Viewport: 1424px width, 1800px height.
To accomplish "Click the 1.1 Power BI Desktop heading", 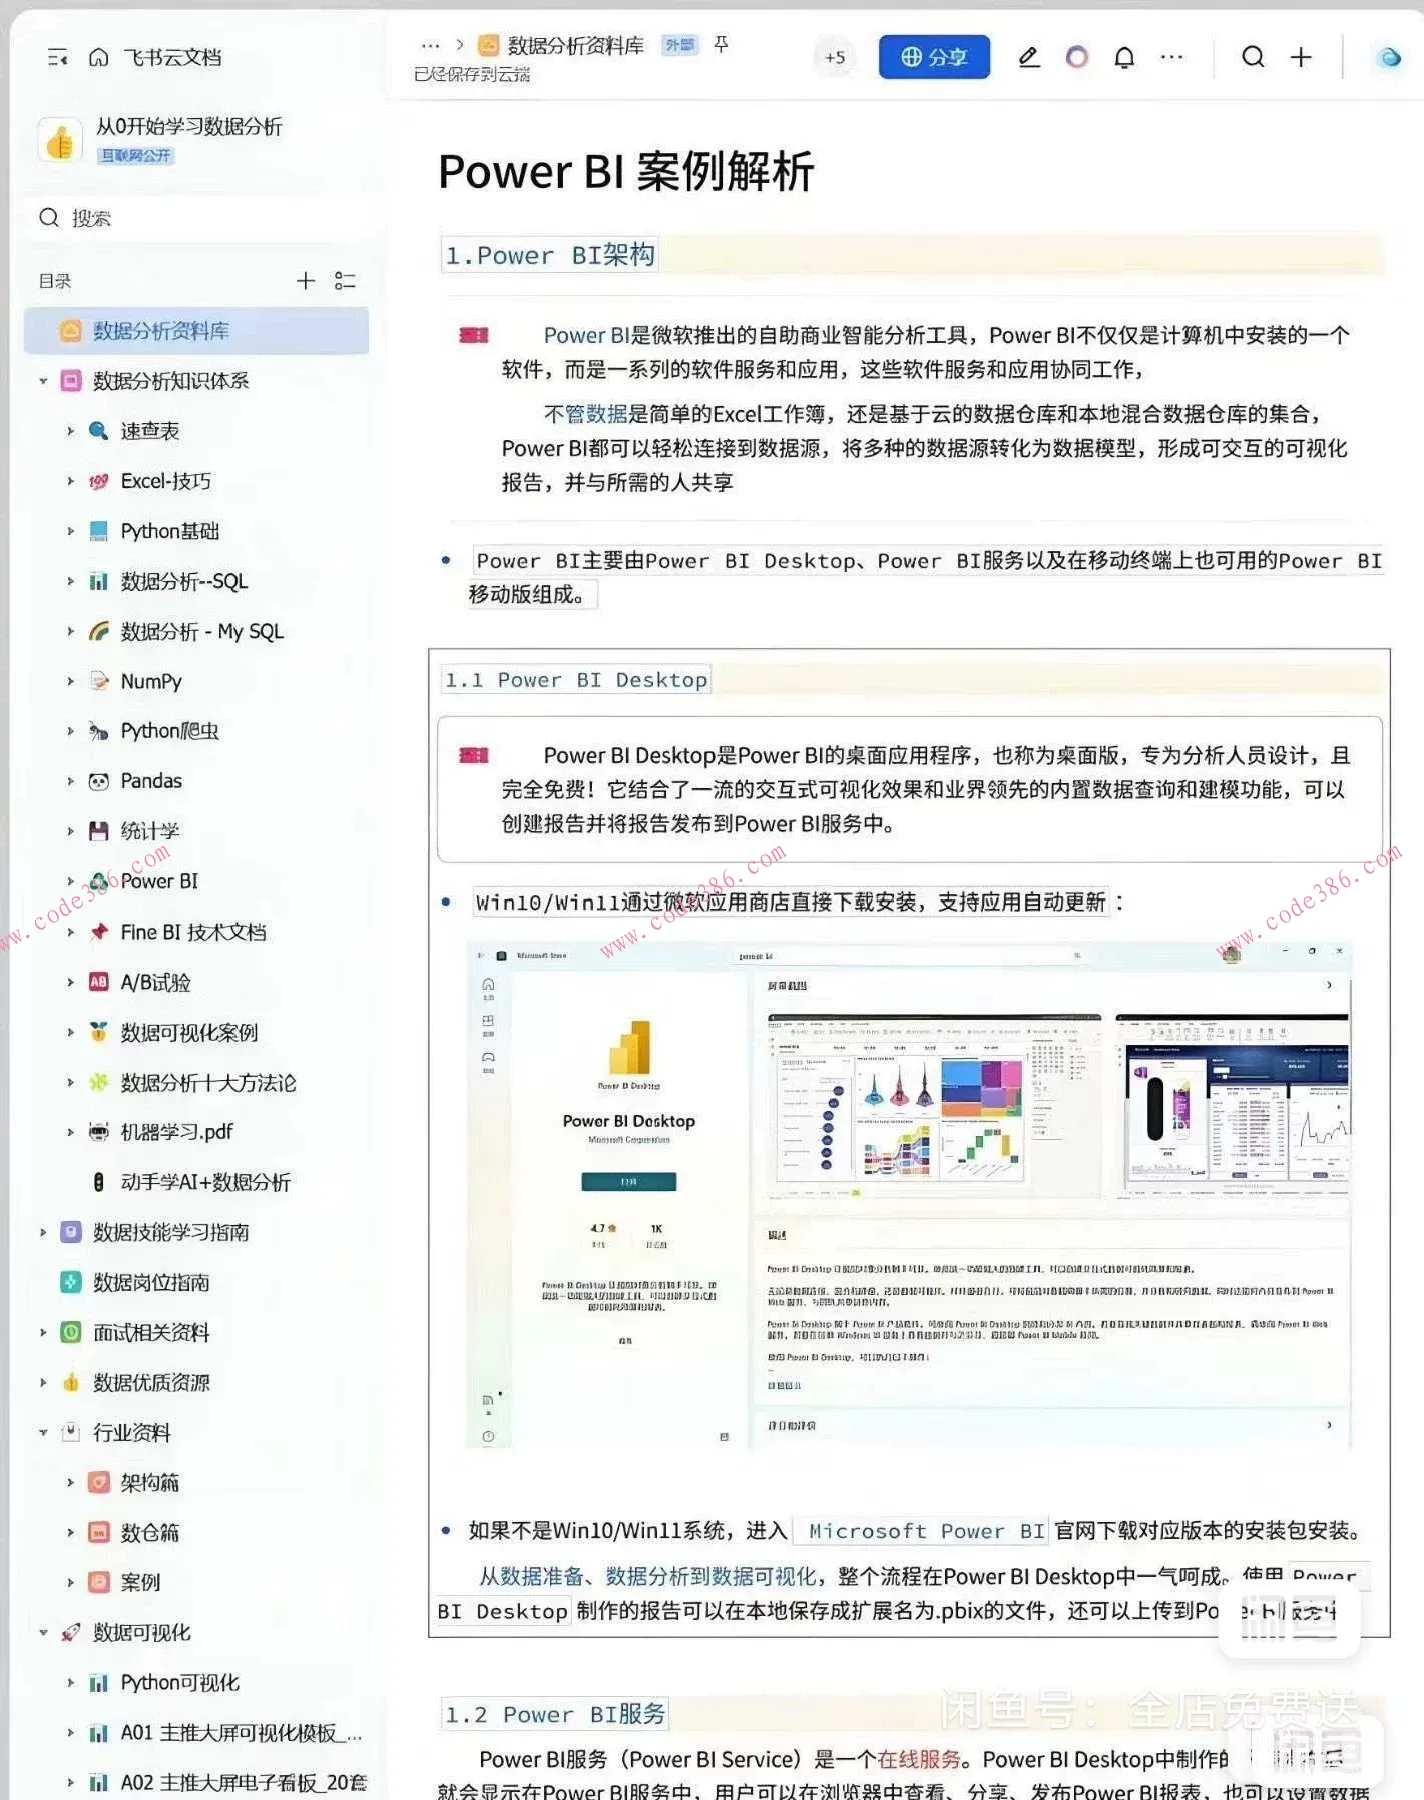I will (576, 680).
